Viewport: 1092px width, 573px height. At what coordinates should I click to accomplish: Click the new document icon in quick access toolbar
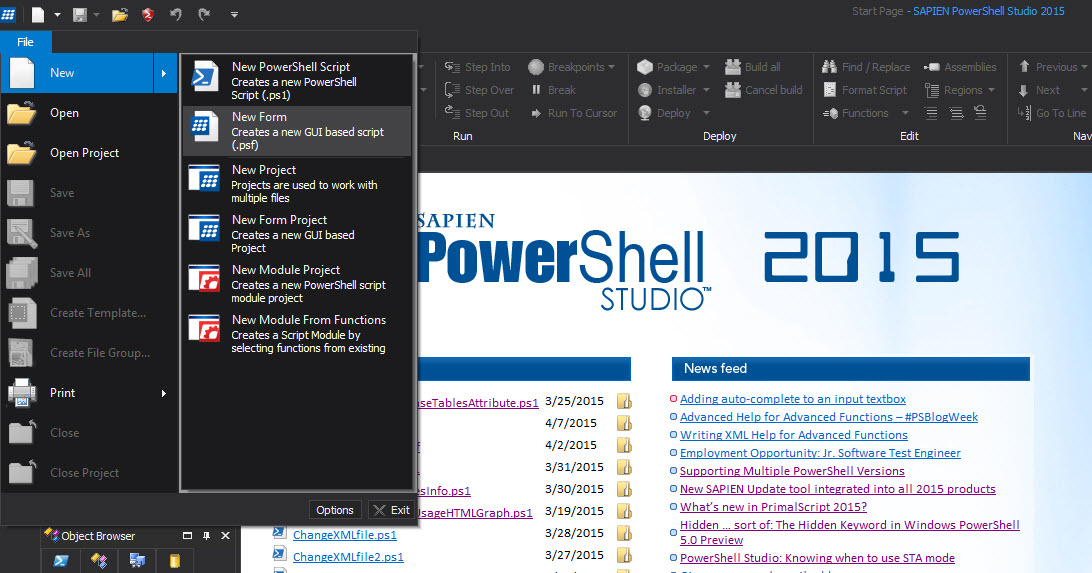coord(38,14)
